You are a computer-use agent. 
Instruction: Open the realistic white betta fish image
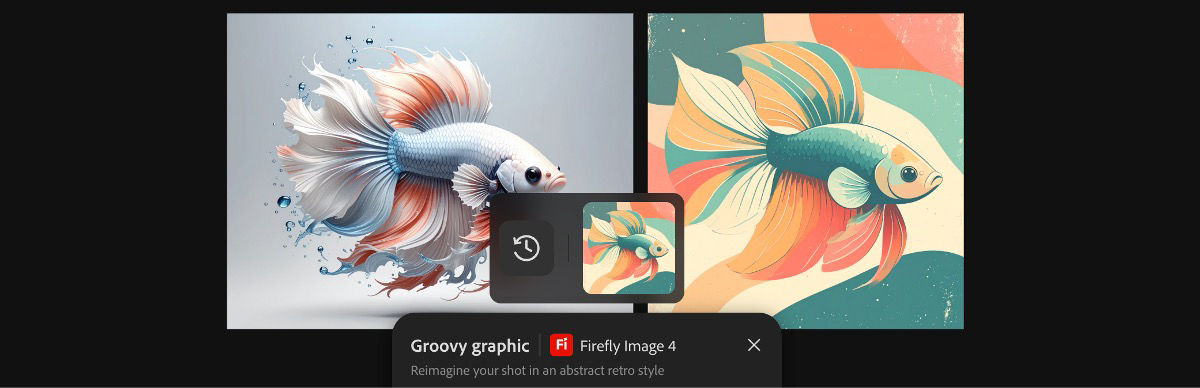(430, 171)
